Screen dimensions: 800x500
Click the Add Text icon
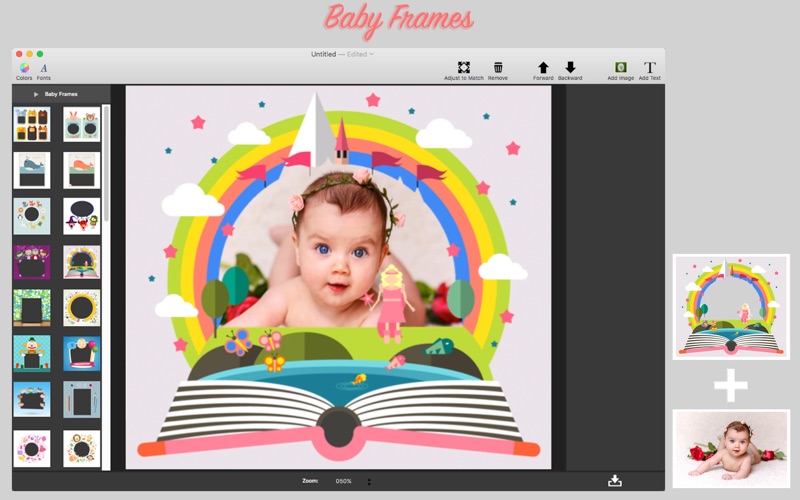coord(649,67)
